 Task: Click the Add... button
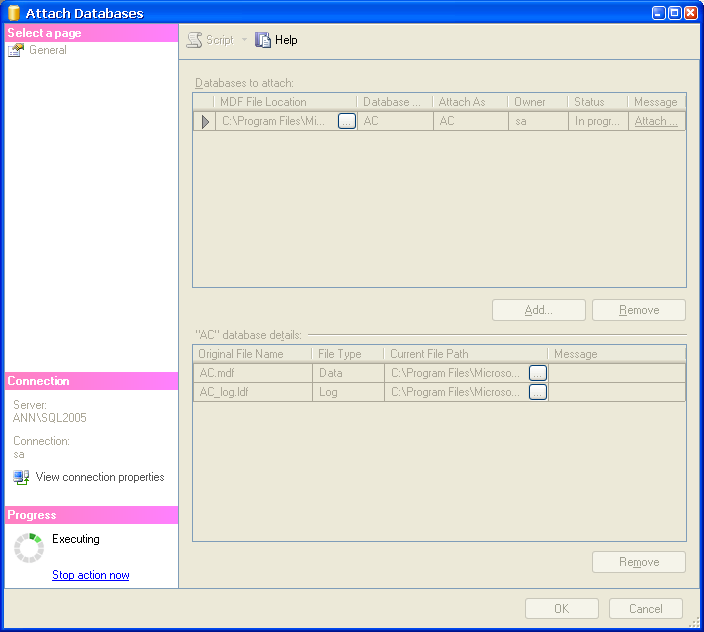(x=539, y=310)
